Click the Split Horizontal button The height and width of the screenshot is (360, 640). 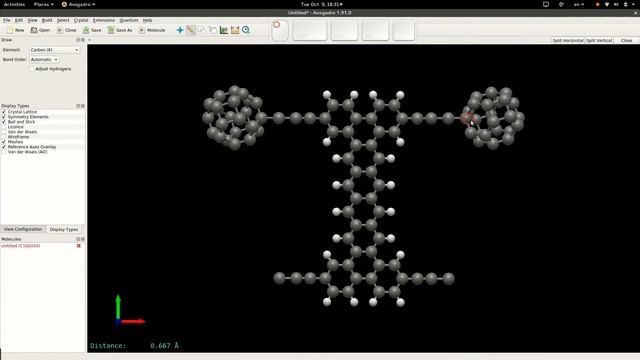tap(568, 40)
